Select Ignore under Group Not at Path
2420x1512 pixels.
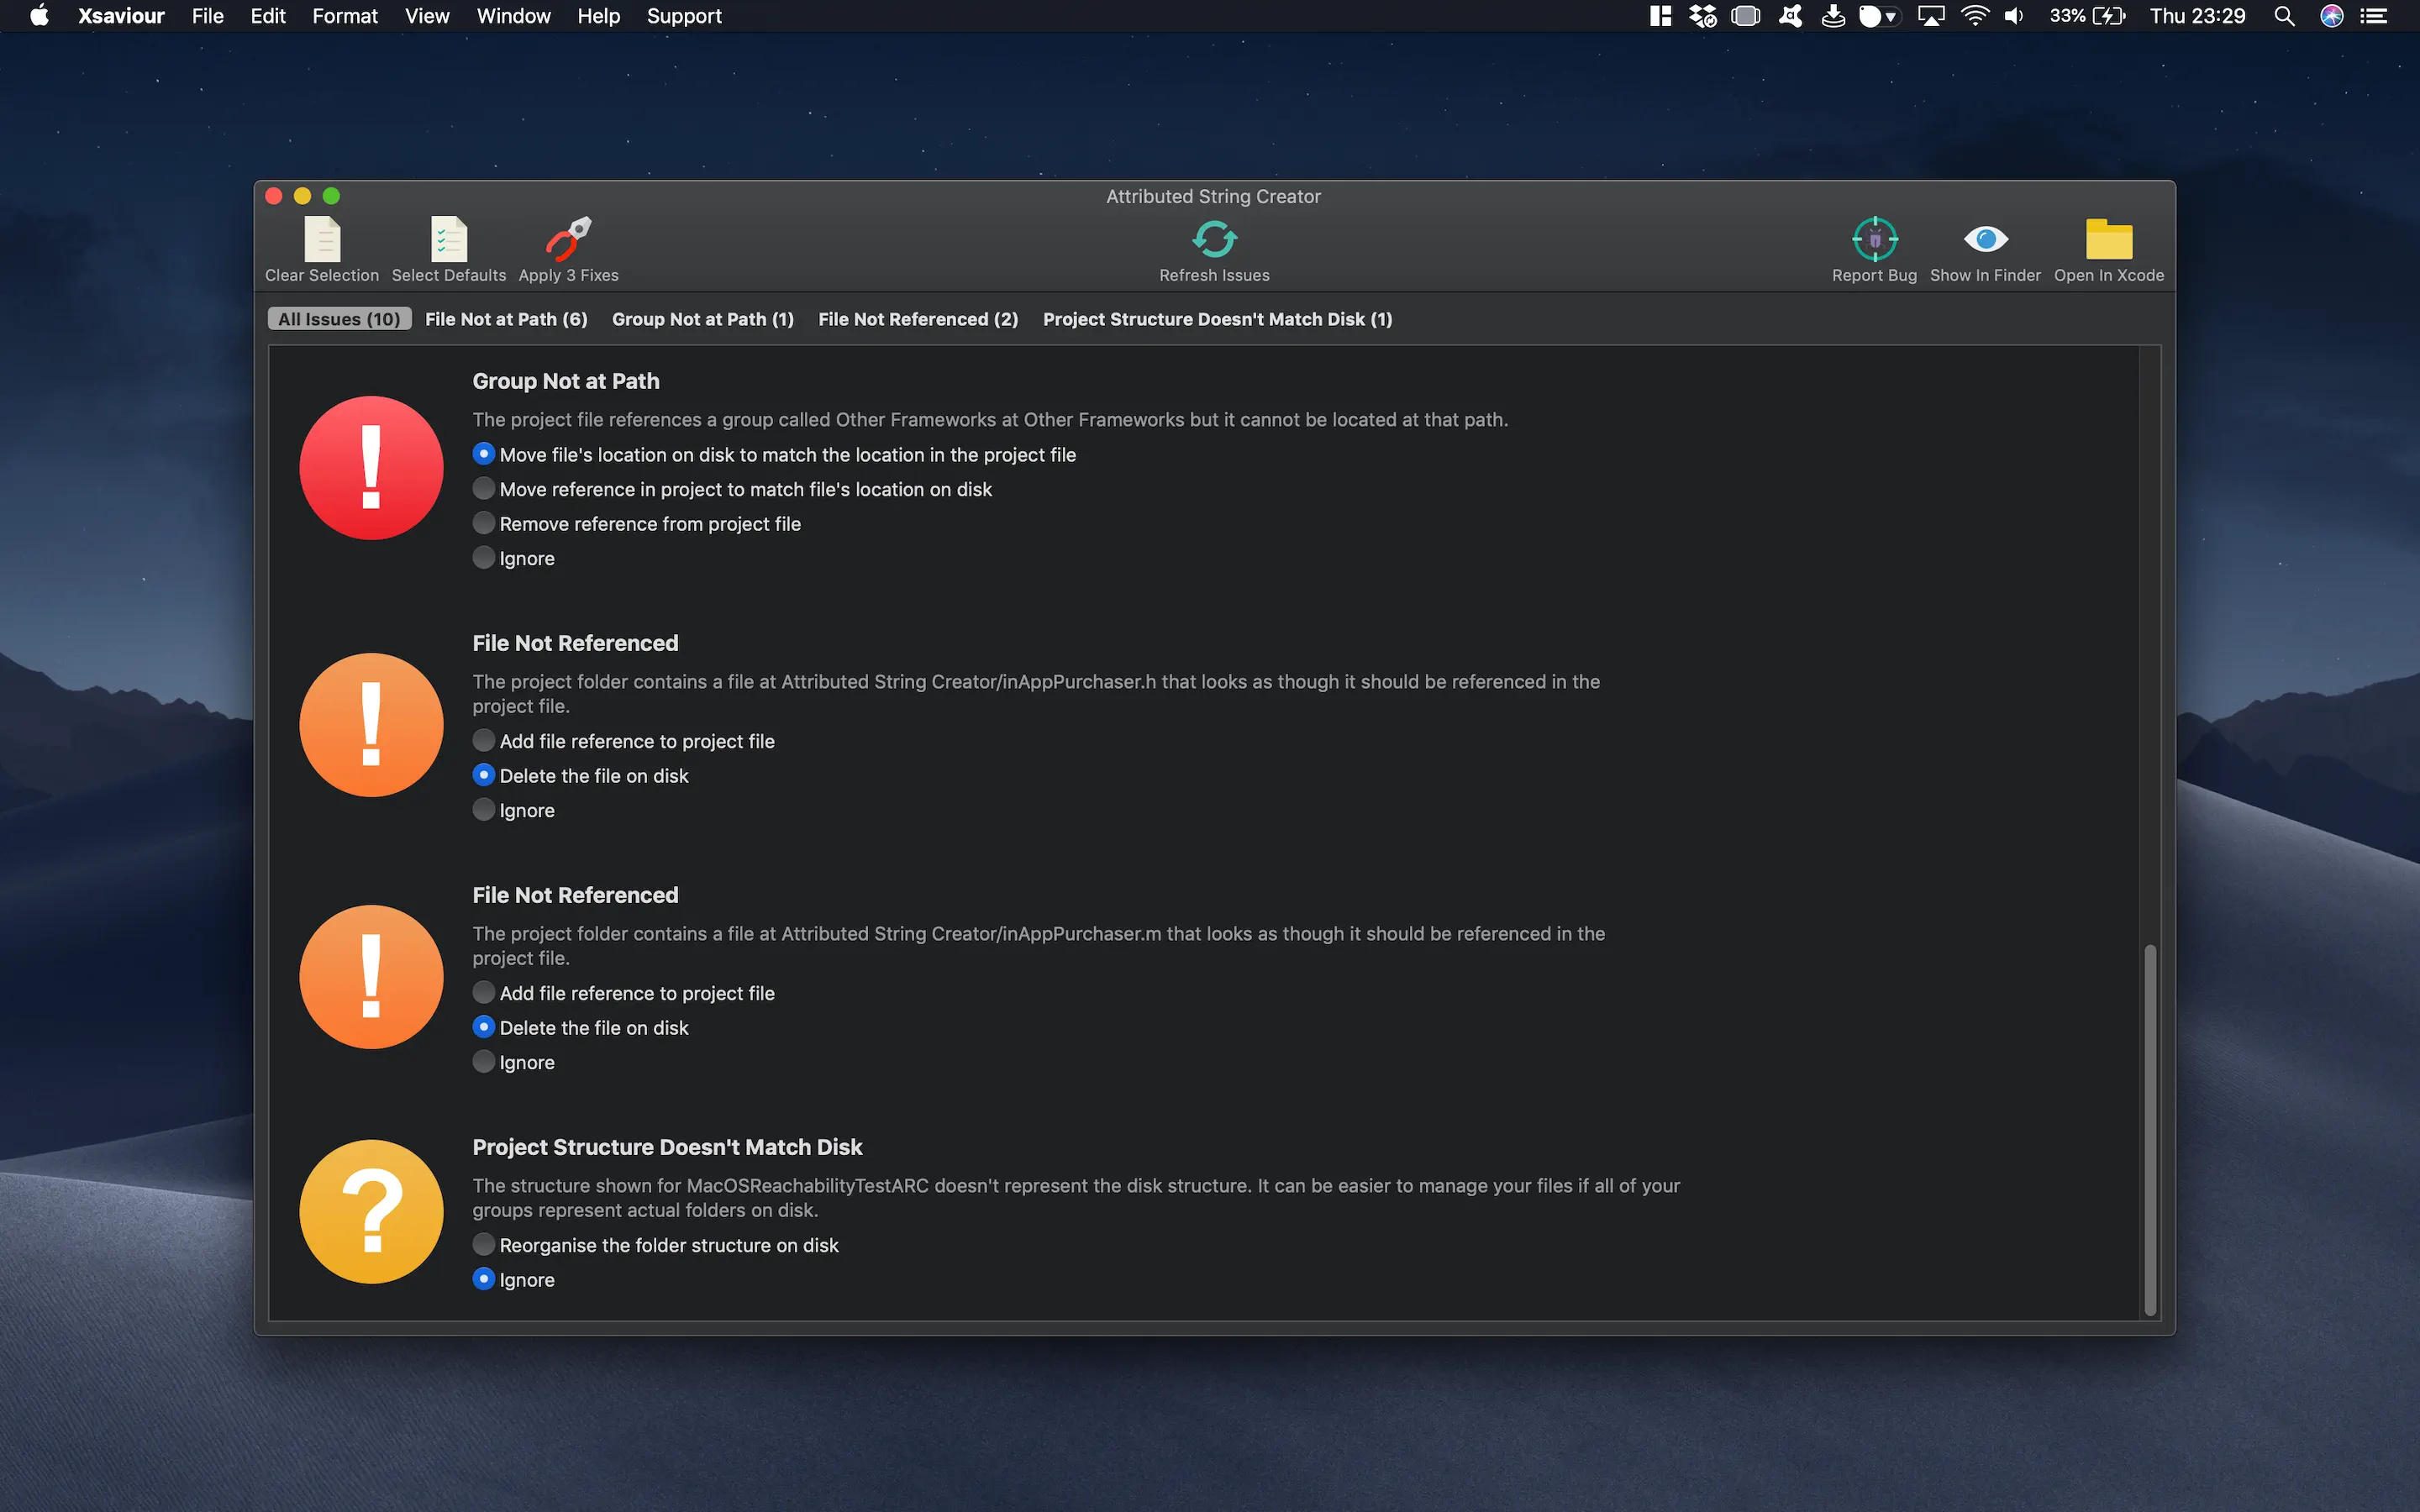click(484, 558)
